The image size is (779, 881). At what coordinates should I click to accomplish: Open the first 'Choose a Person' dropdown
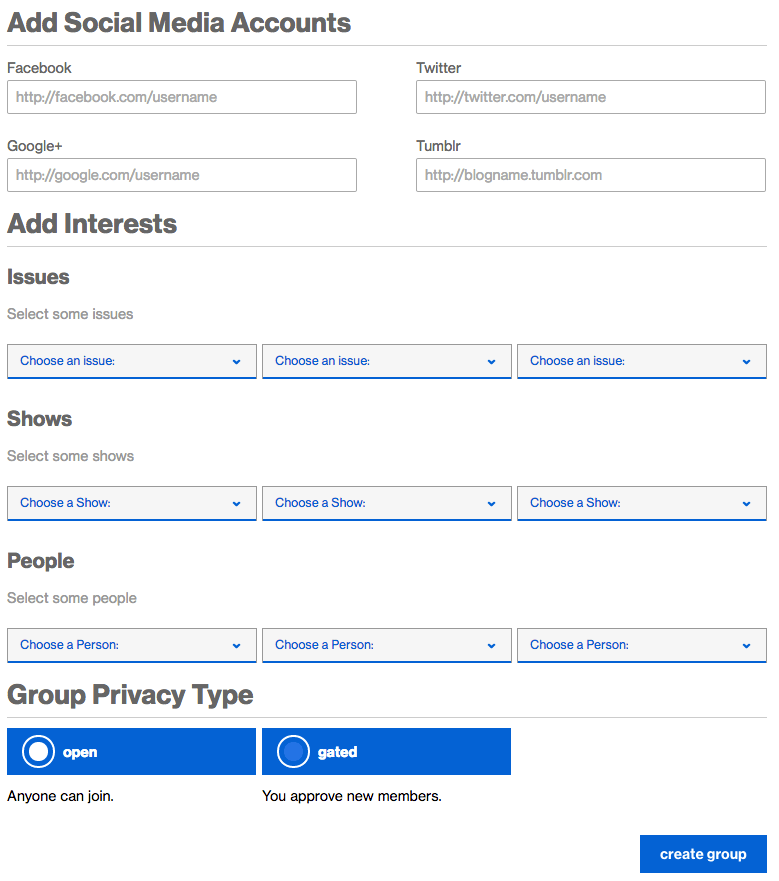click(131, 645)
